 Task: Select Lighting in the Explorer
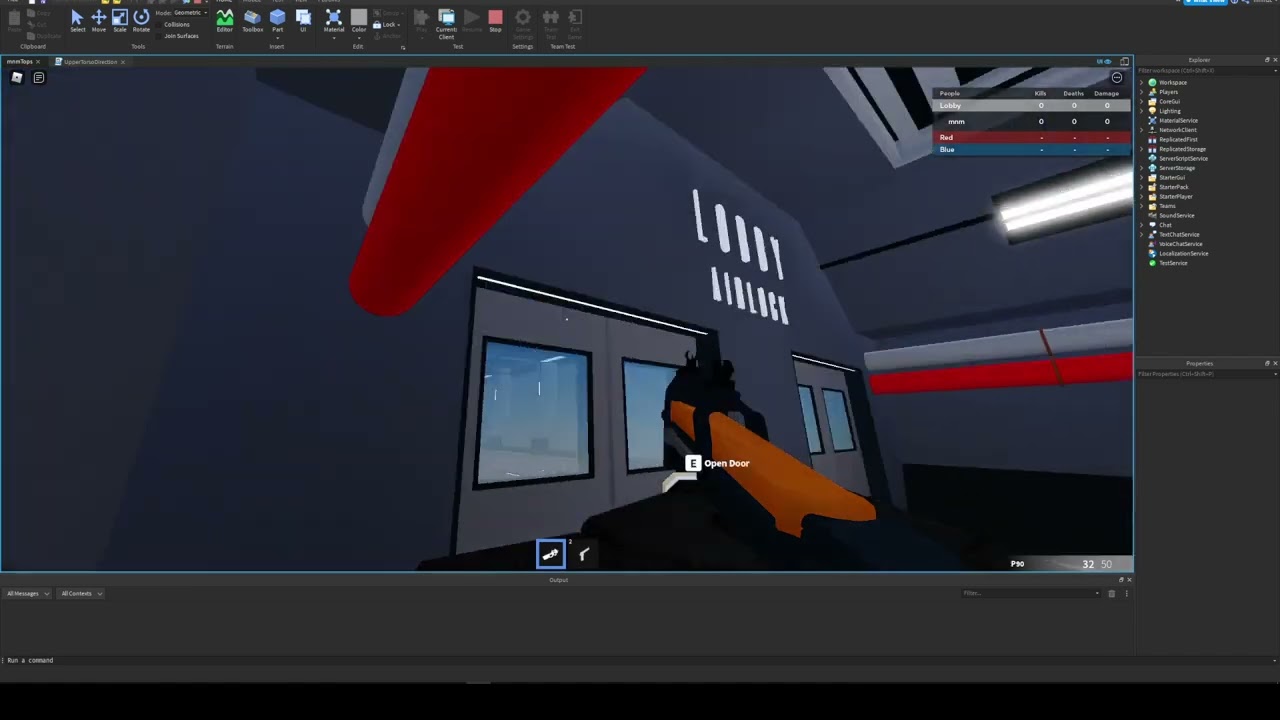pos(1170,111)
